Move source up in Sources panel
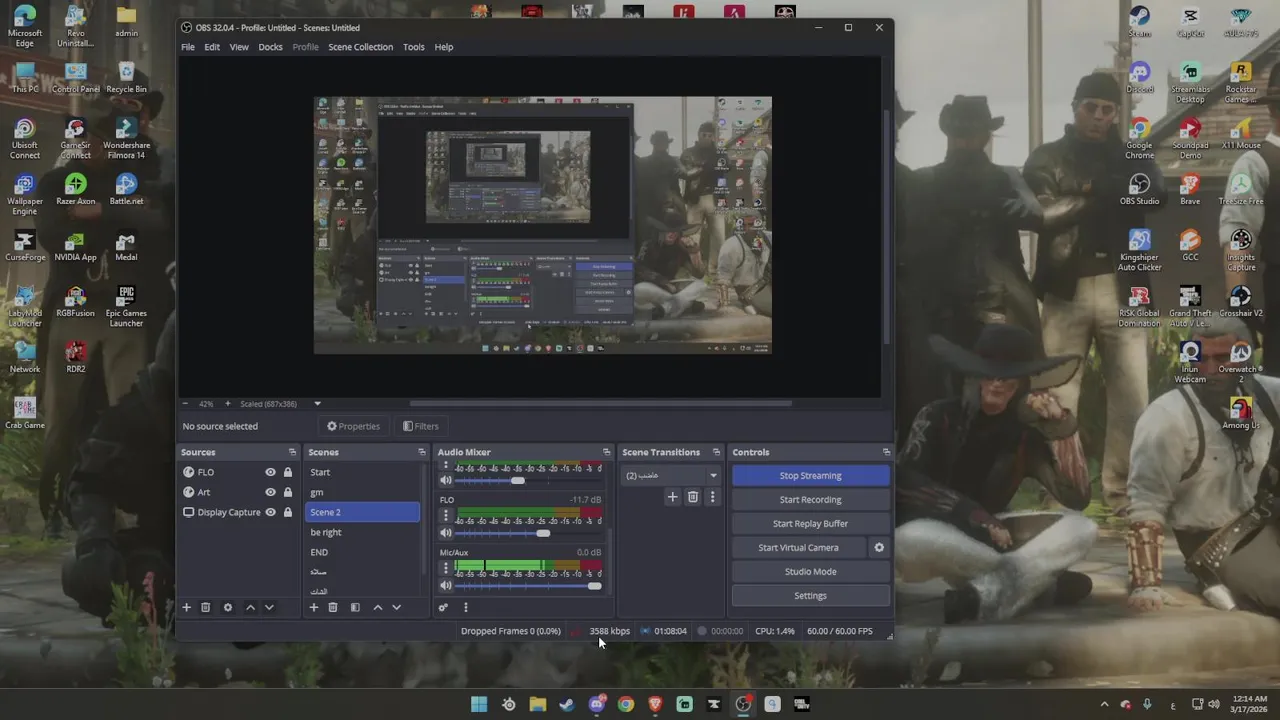 [x=250, y=607]
